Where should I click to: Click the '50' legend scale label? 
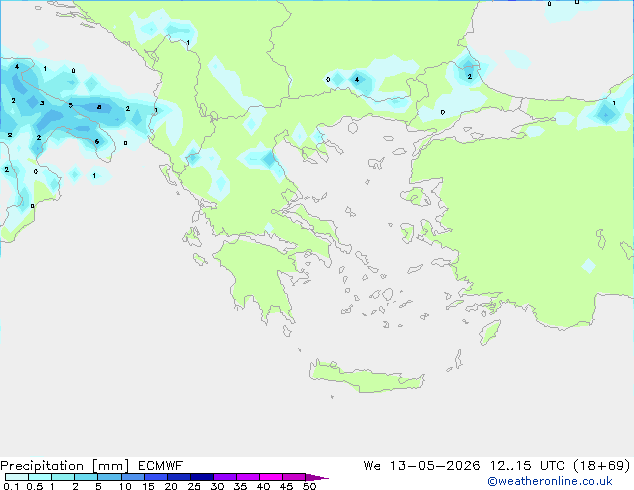(x=309, y=486)
